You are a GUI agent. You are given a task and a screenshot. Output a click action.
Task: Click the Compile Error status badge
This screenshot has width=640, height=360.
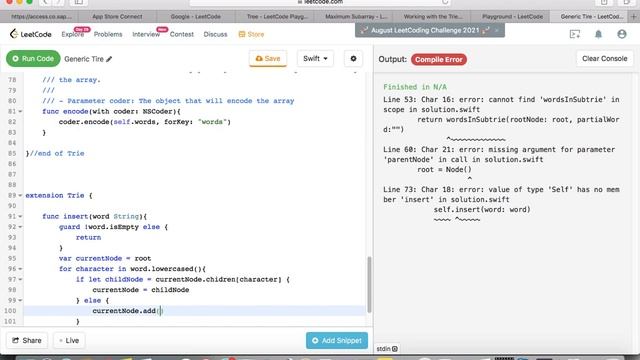pos(438,60)
